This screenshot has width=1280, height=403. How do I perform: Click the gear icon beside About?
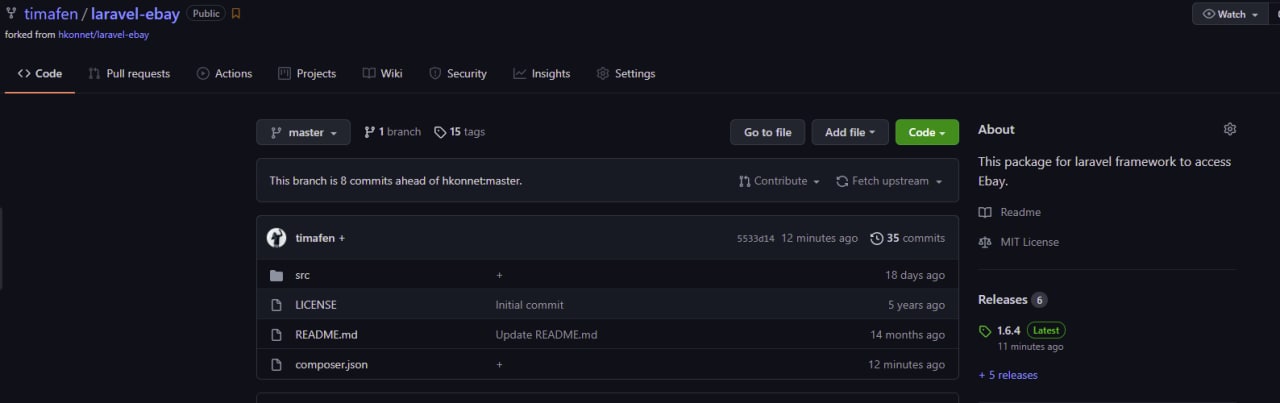pyautogui.click(x=1229, y=129)
